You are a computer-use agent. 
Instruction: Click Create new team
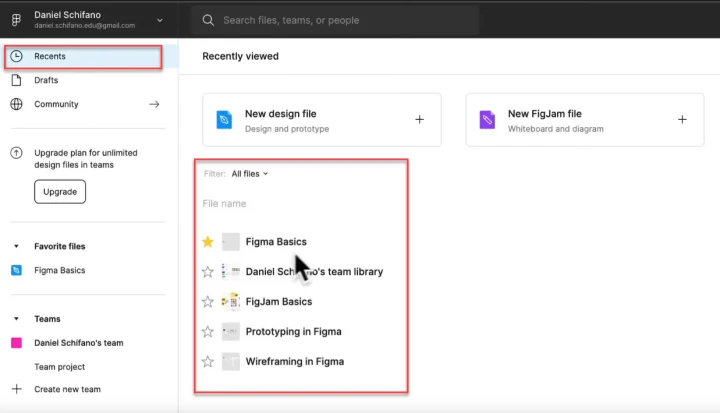click(68, 389)
